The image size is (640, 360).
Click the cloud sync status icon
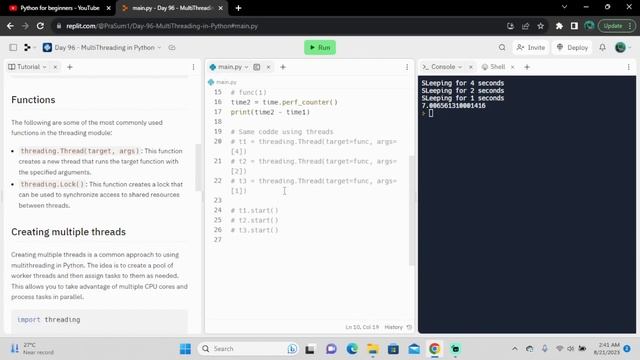point(172,47)
